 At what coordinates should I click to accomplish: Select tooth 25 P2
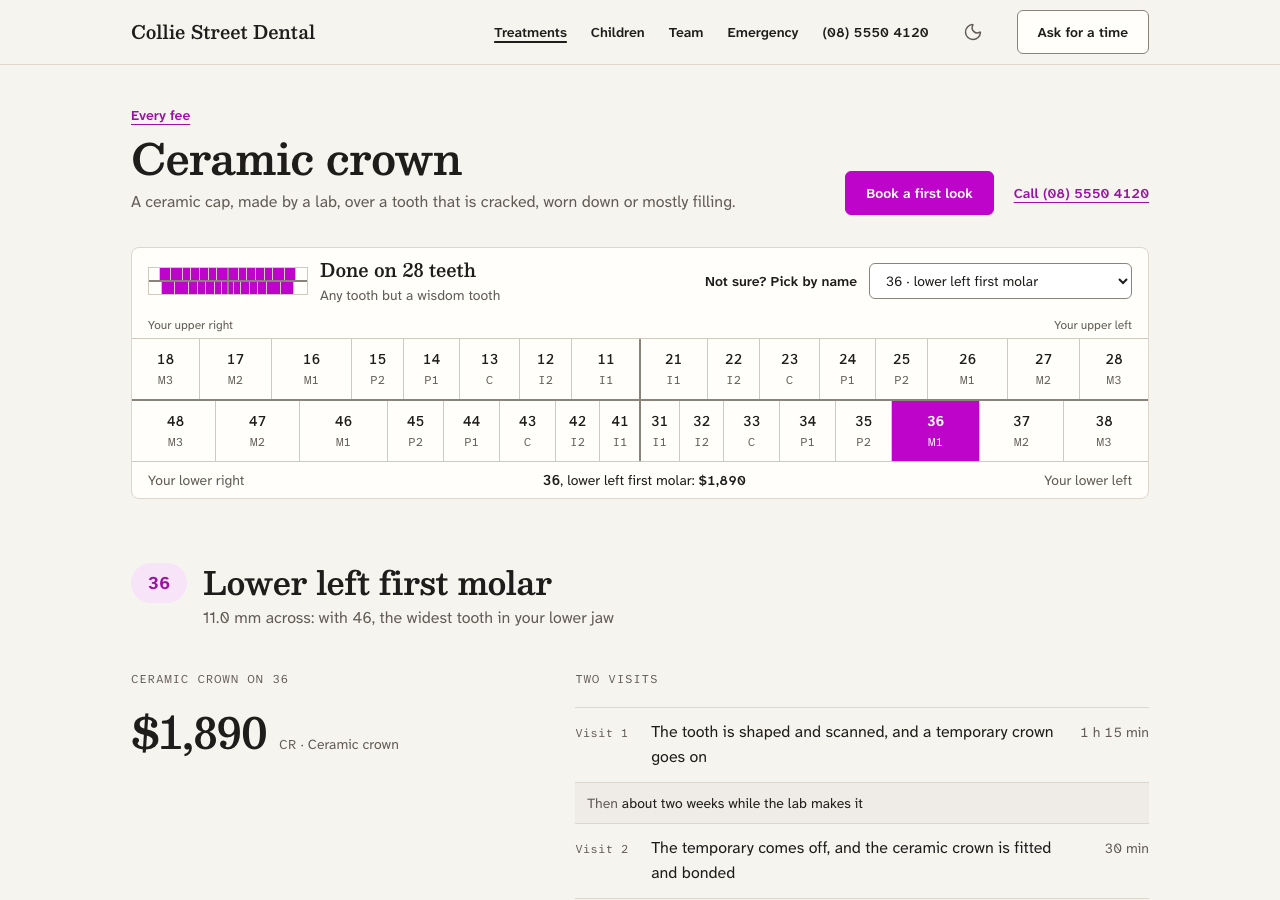[x=901, y=369]
